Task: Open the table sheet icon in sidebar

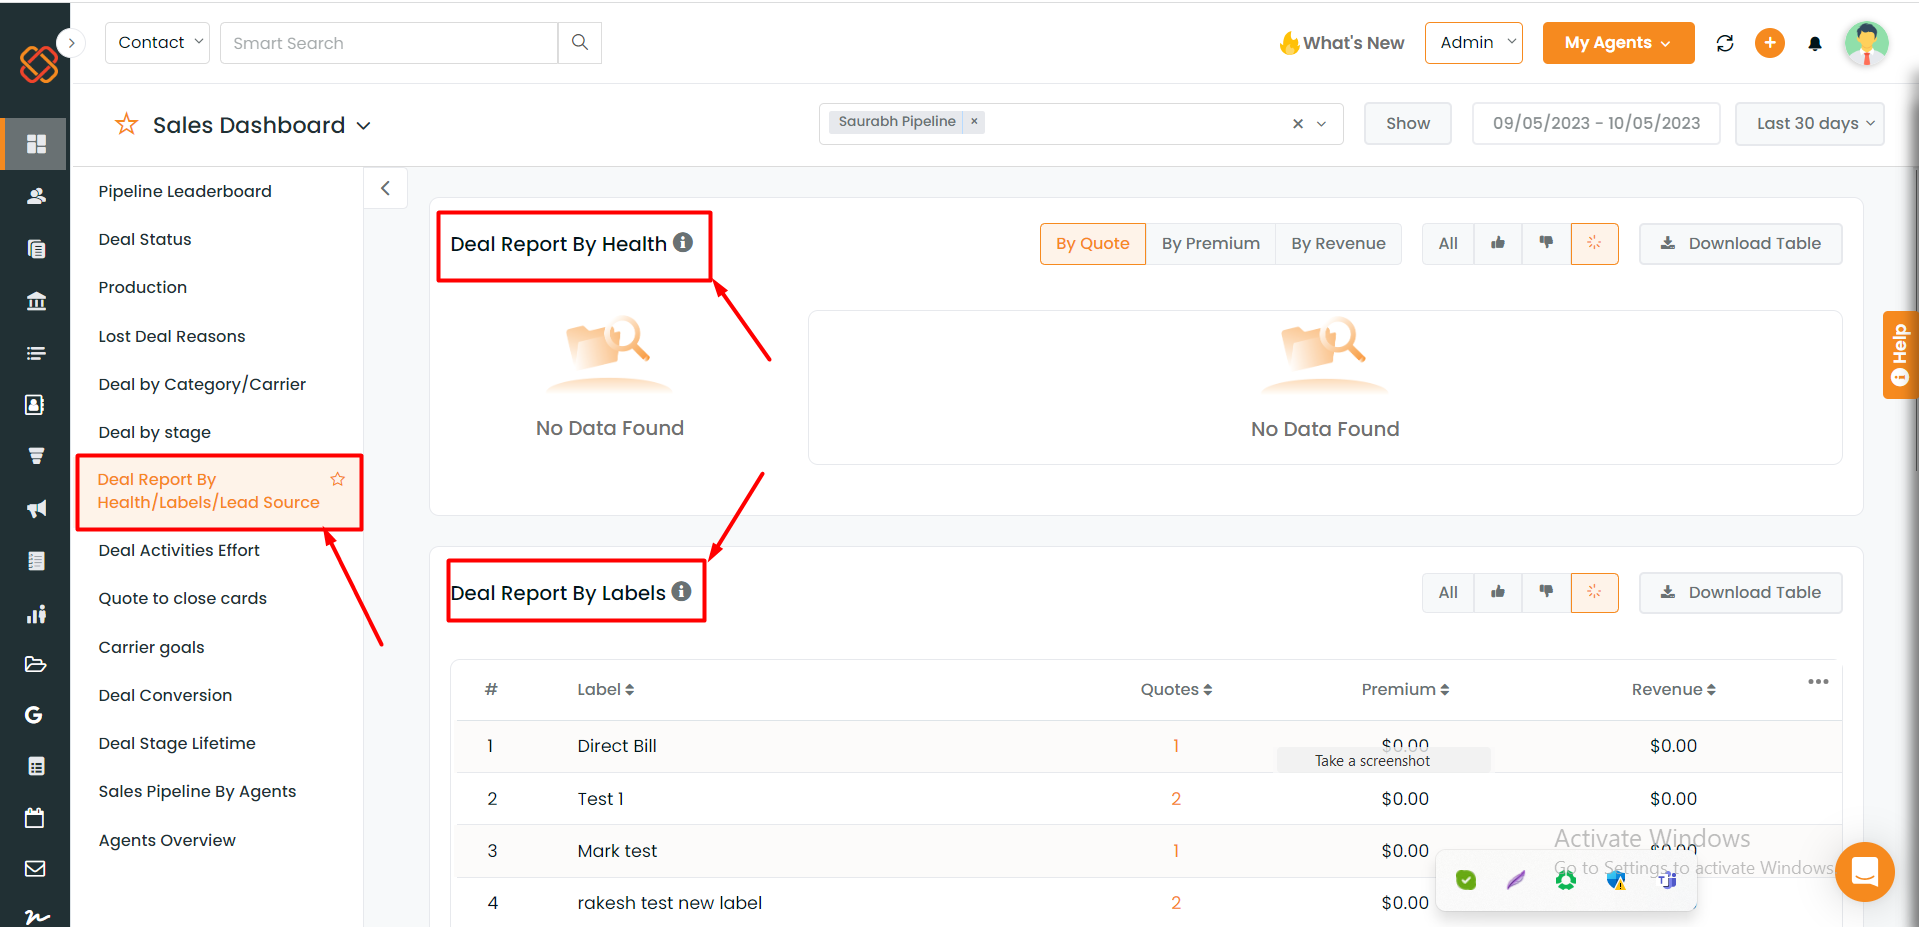Action: point(36,767)
